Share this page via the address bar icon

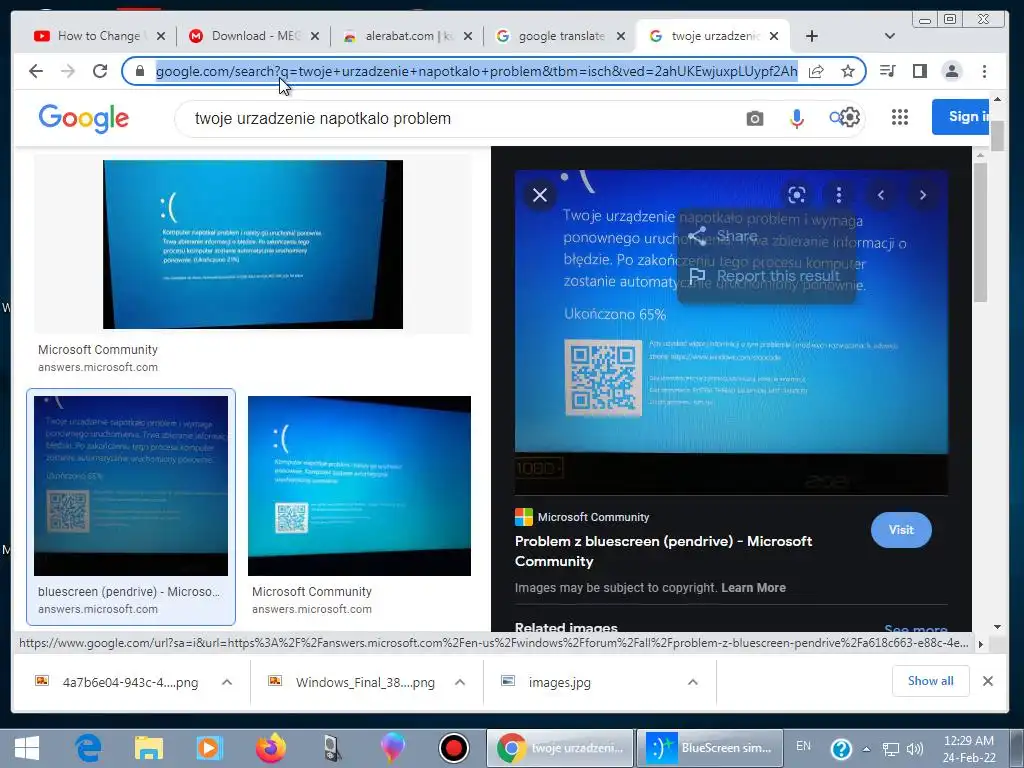(816, 71)
